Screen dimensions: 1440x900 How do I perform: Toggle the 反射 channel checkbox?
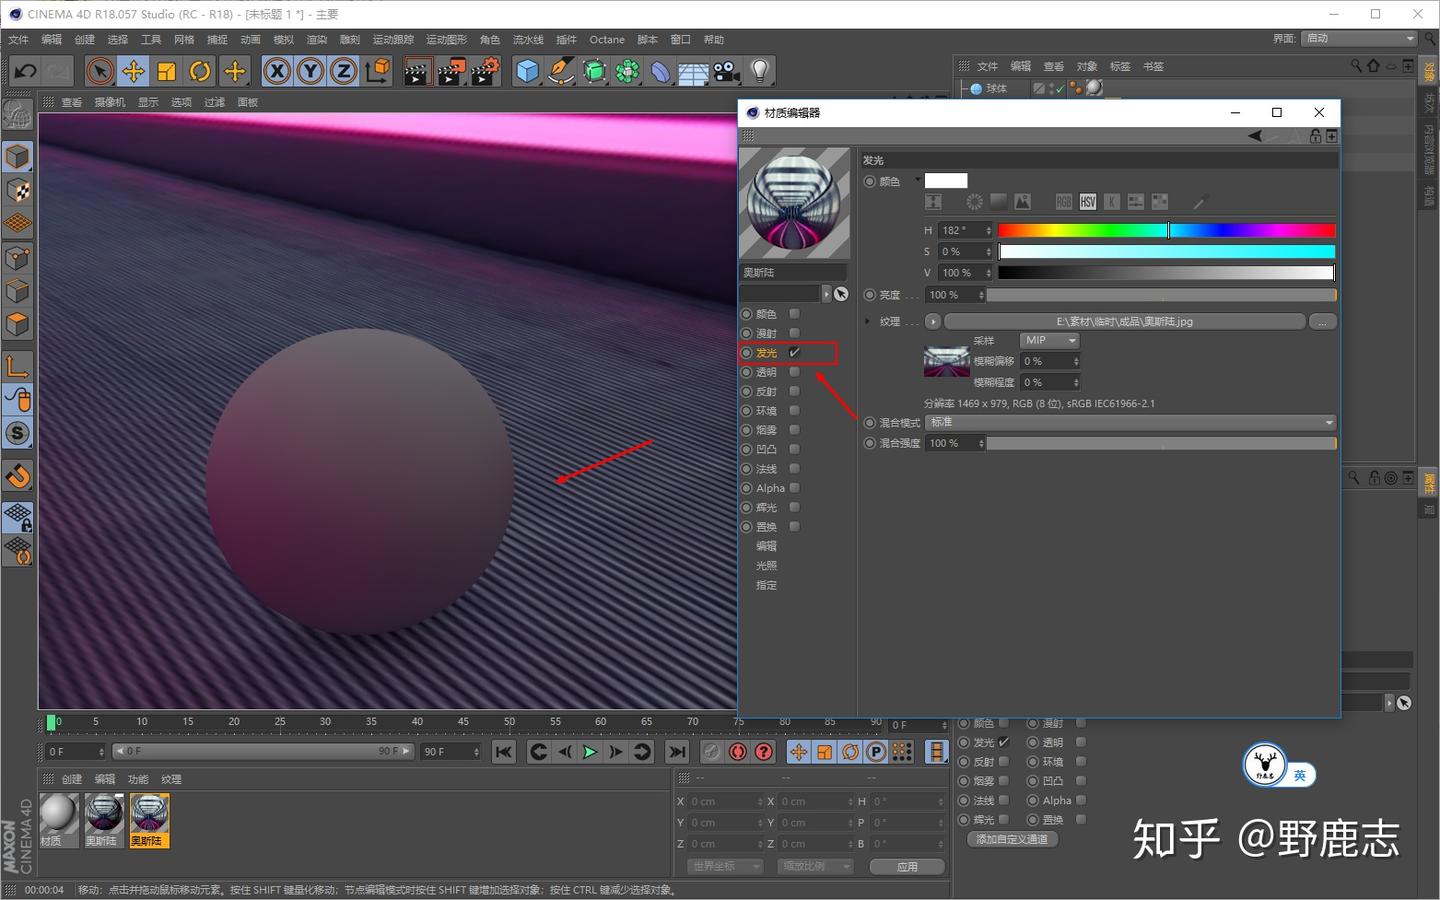click(x=793, y=390)
